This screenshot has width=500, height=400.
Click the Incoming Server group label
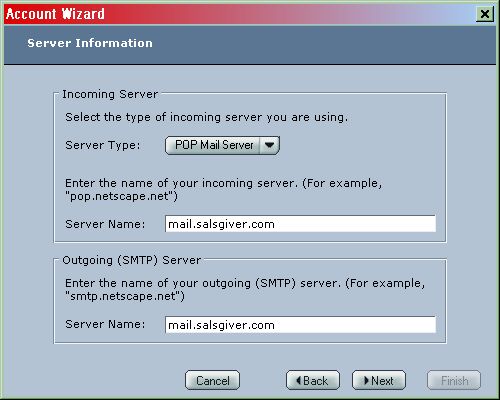tap(110, 94)
